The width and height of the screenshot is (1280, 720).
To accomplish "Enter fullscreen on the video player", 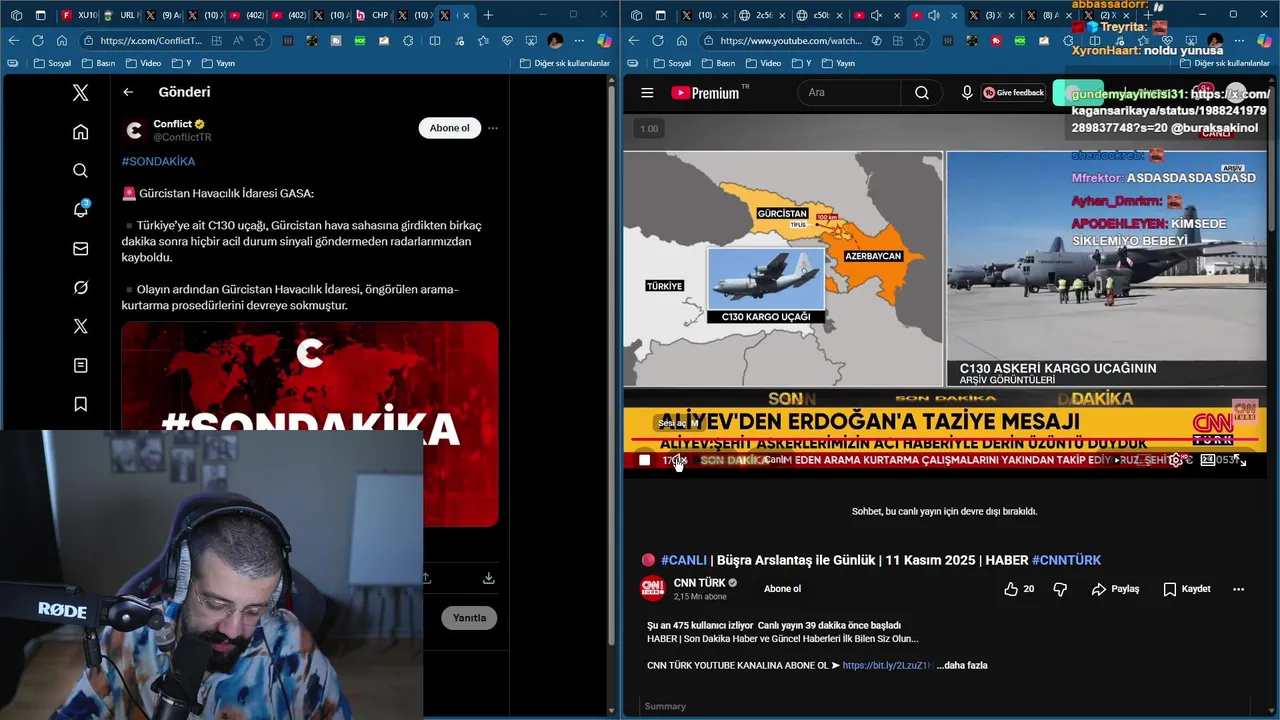I will point(1240,460).
